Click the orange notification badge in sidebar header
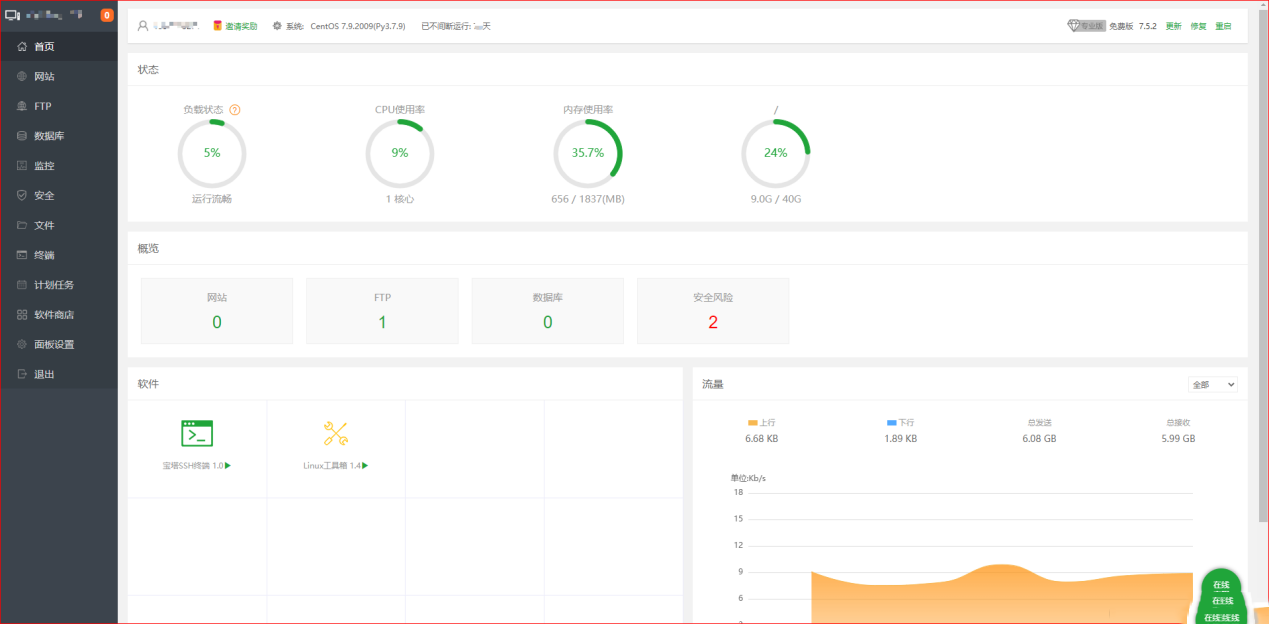 pyautogui.click(x=107, y=15)
